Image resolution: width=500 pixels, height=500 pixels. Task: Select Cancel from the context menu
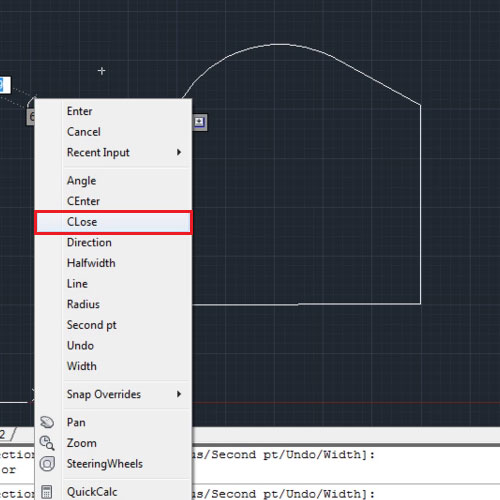[113, 132]
